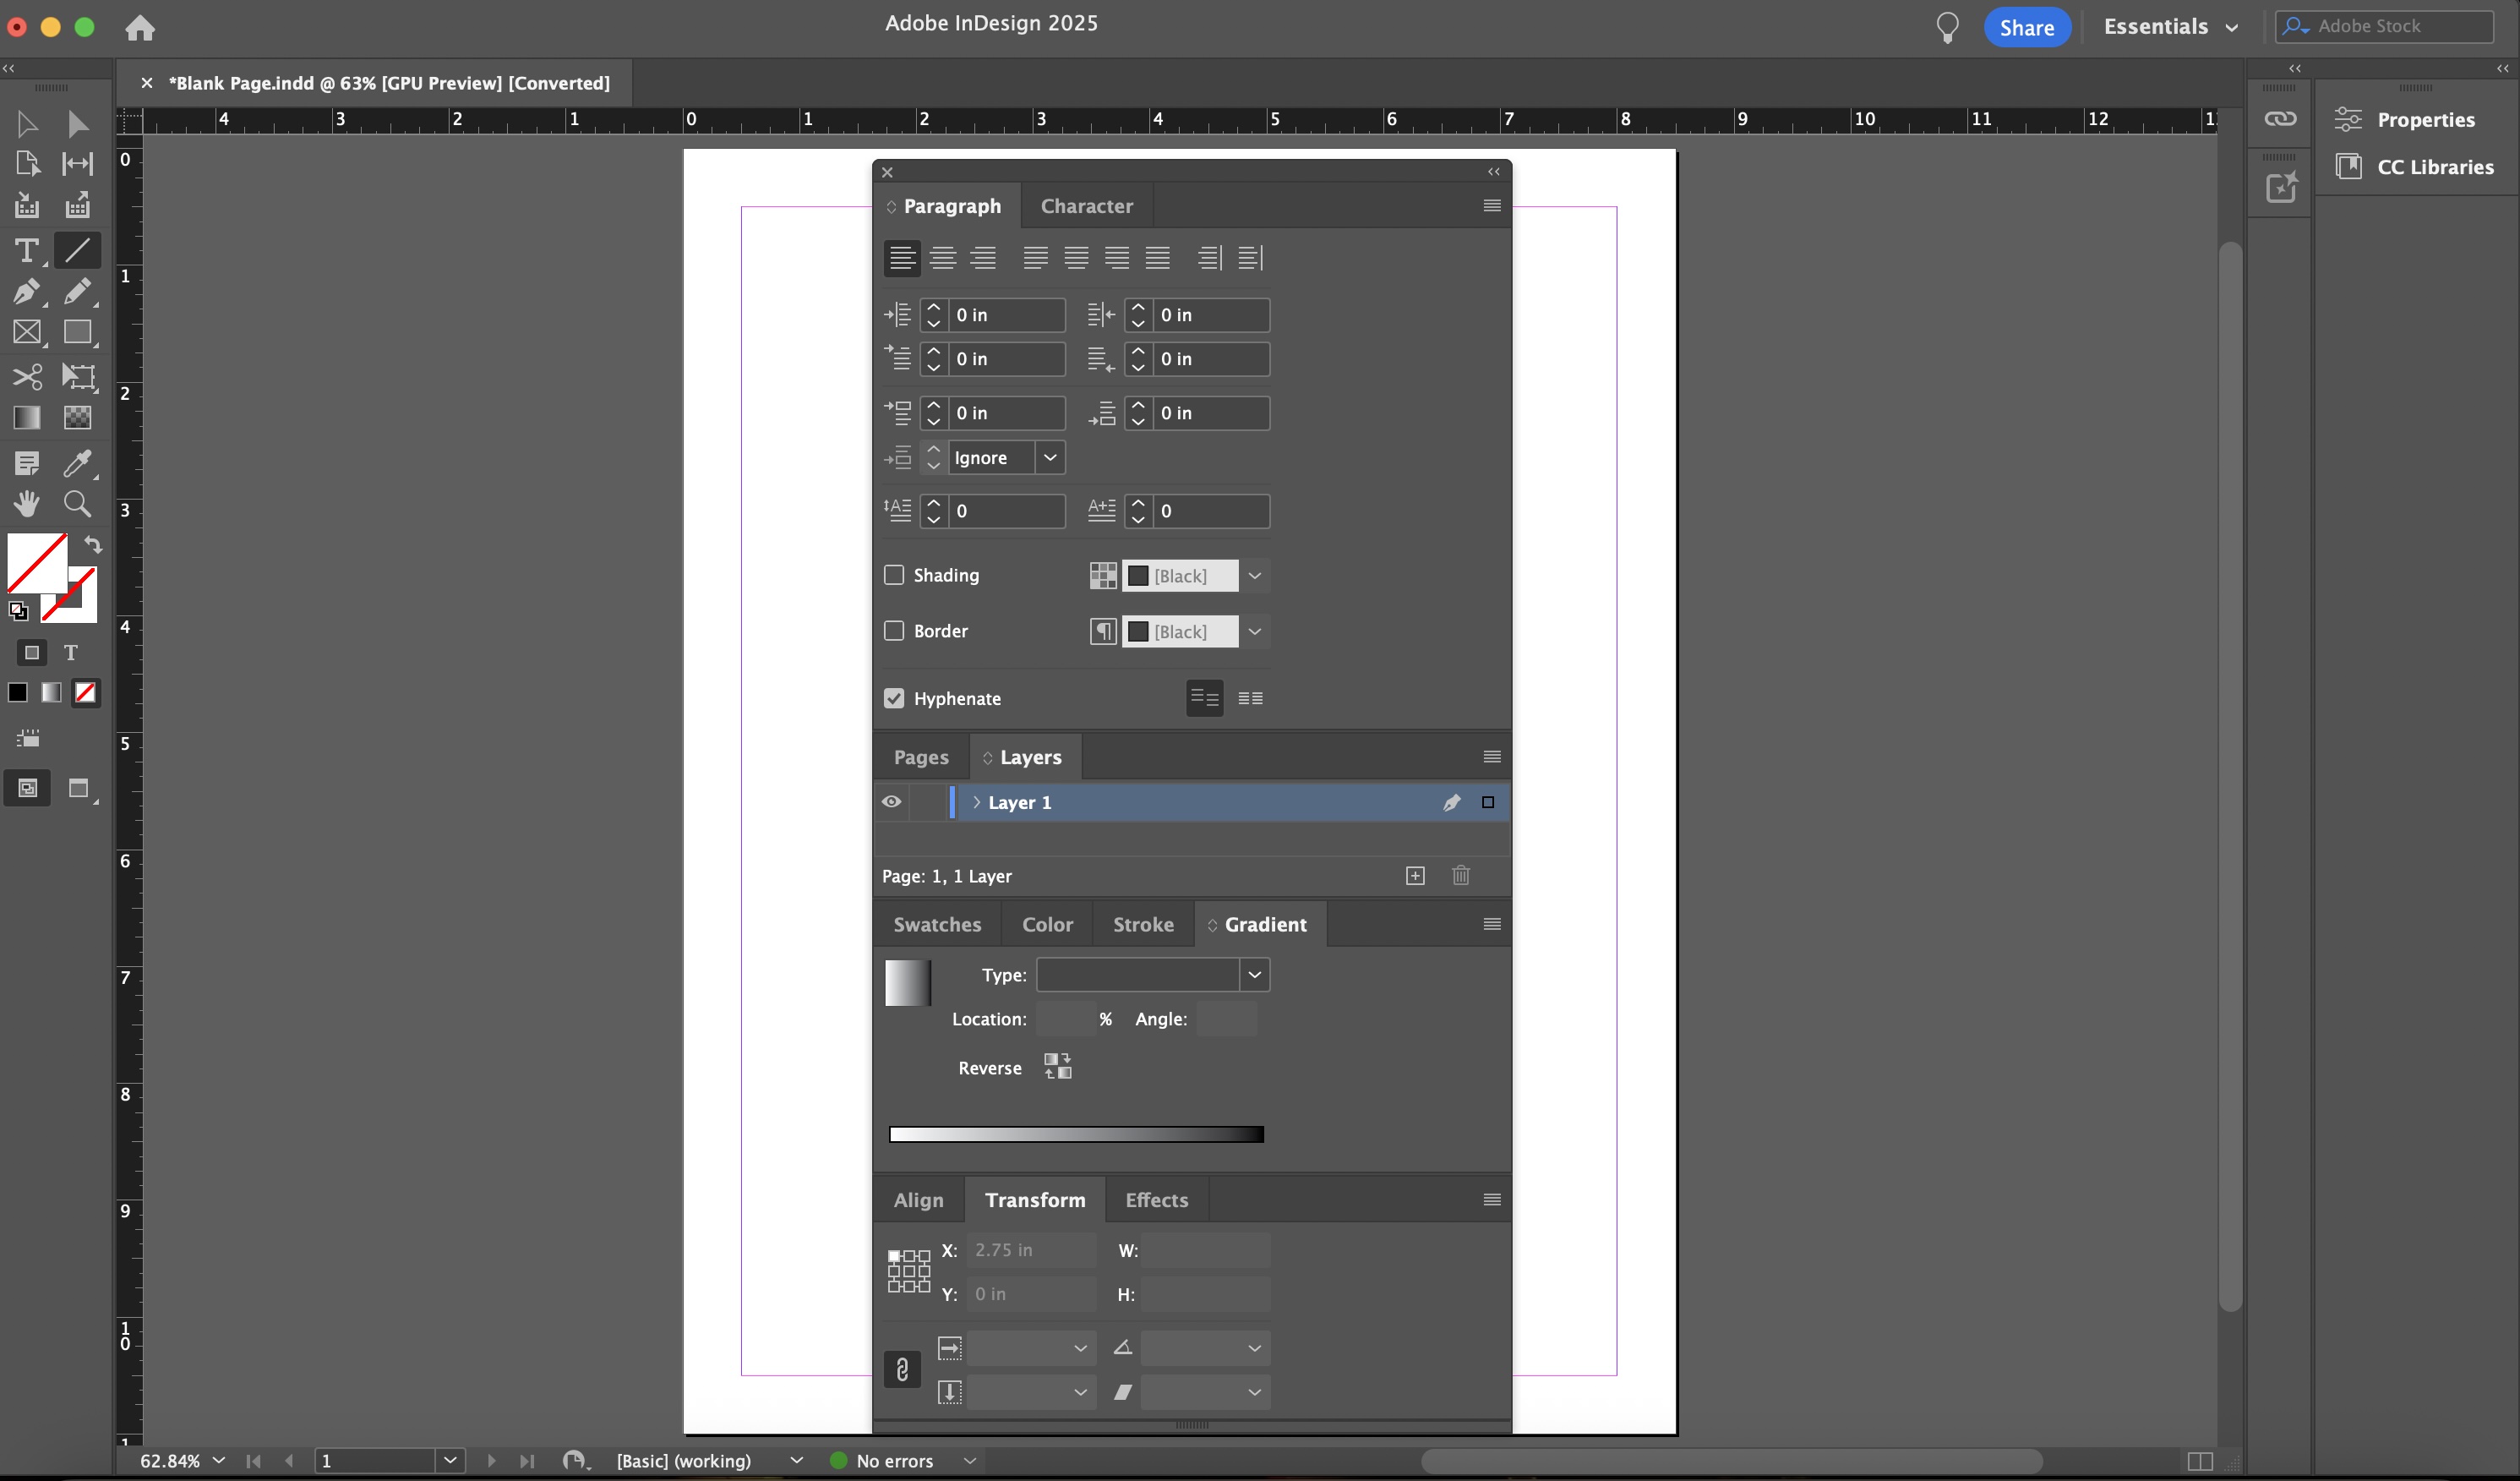Viewport: 2520px width, 1481px height.
Task: Select the Hand tool
Action: click(x=26, y=504)
